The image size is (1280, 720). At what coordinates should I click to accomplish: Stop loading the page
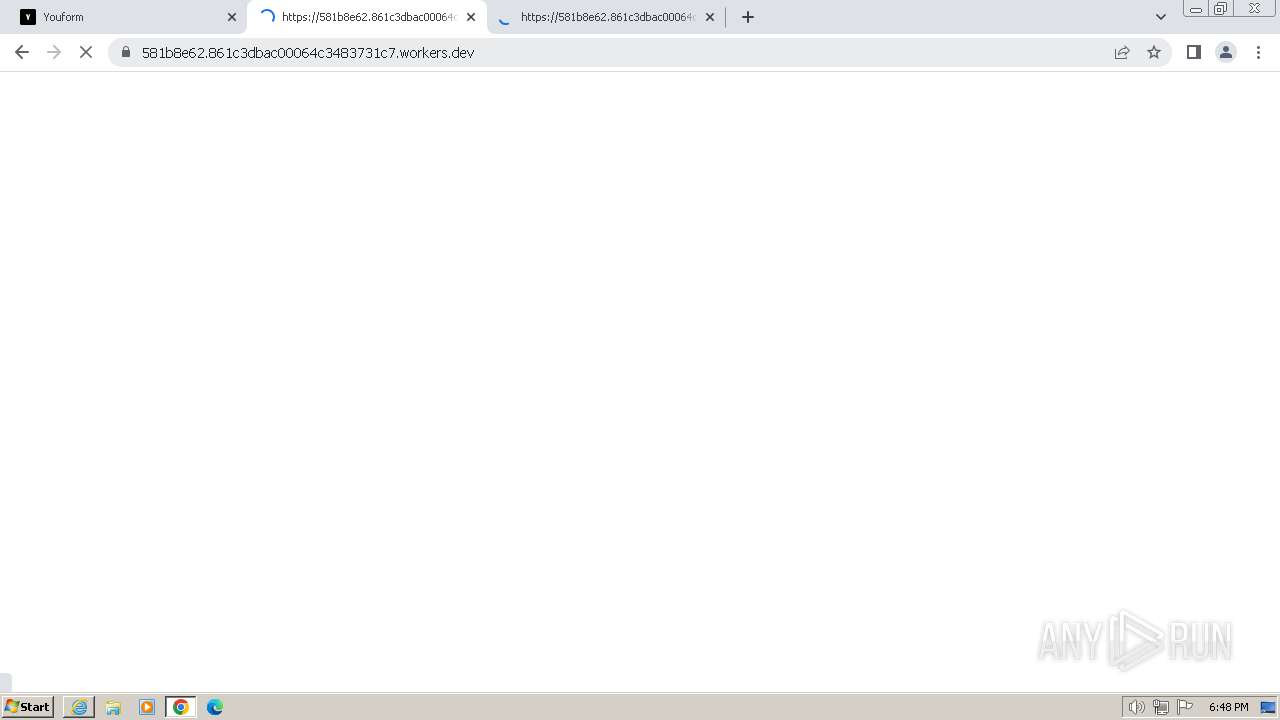(x=86, y=52)
